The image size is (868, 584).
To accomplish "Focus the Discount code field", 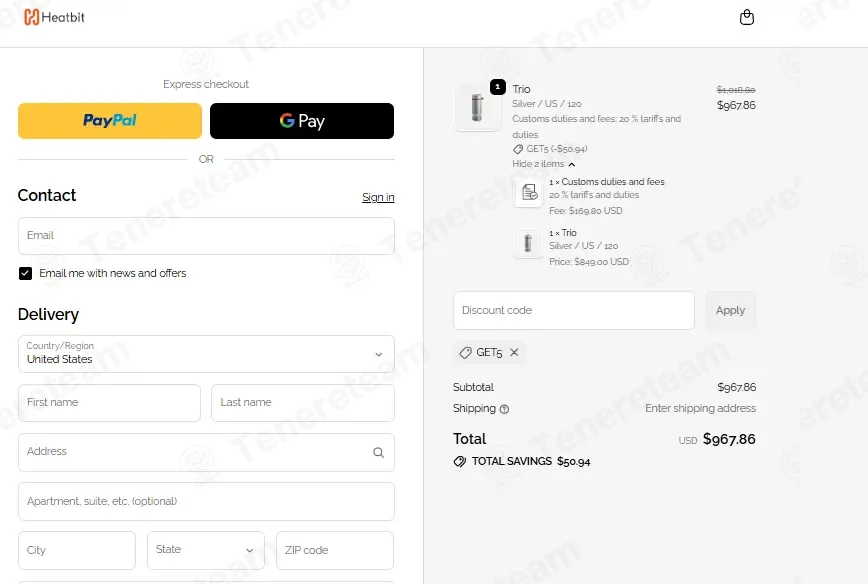I will pos(574,311).
